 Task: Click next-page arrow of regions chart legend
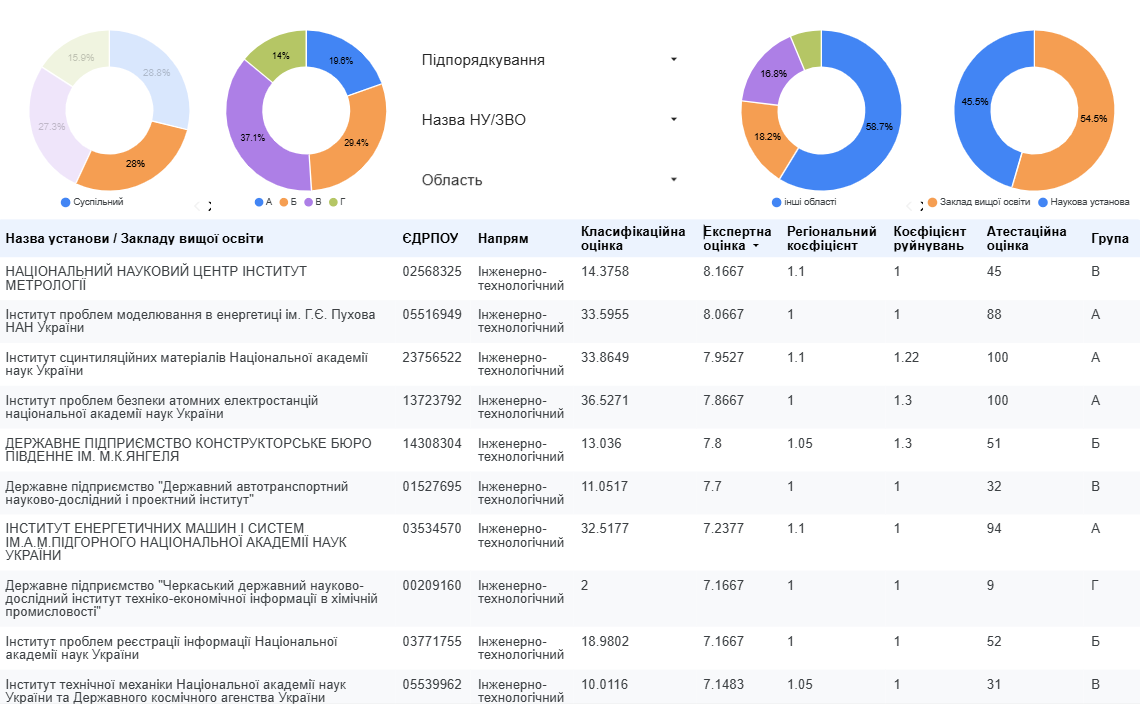(x=921, y=206)
